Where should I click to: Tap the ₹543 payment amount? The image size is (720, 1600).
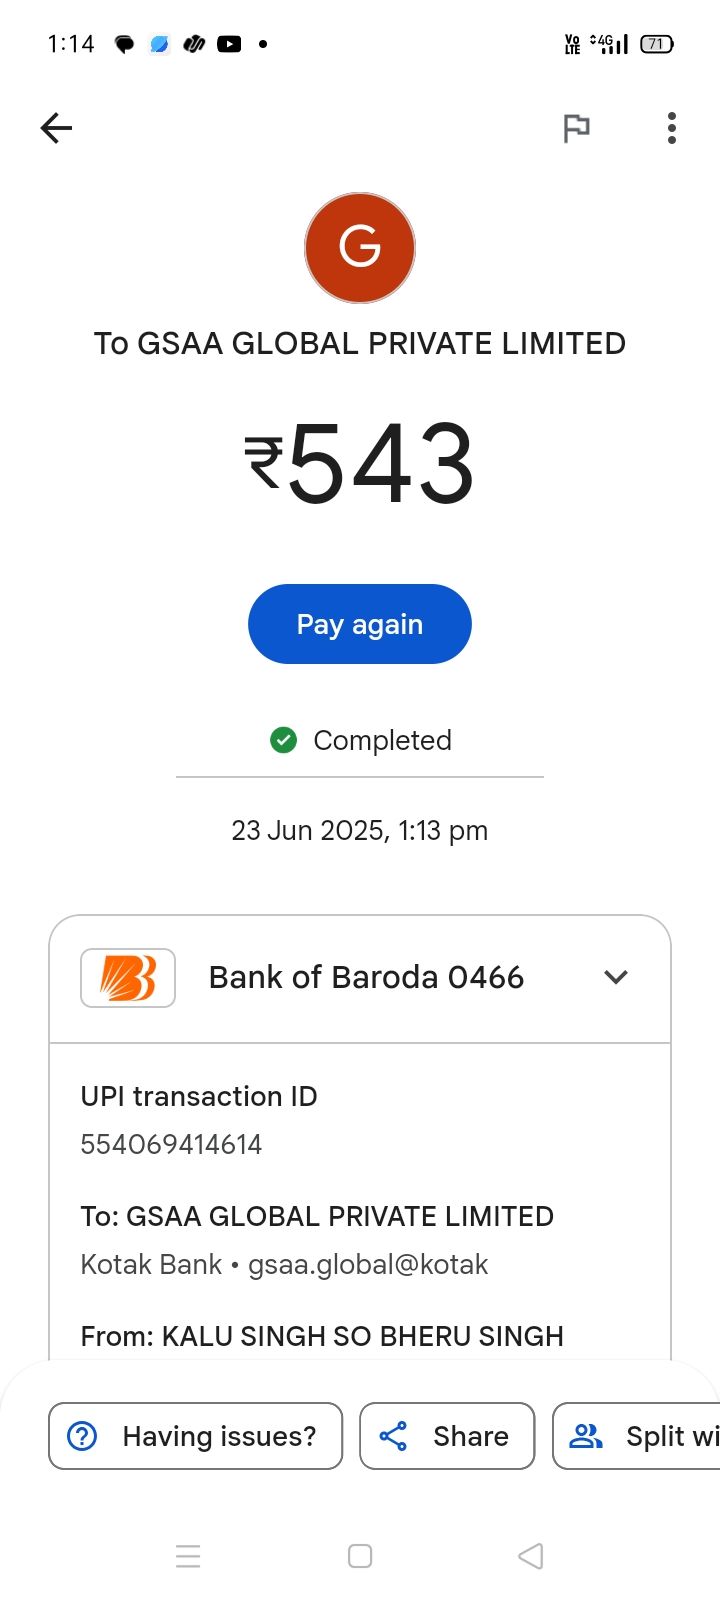click(360, 463)
